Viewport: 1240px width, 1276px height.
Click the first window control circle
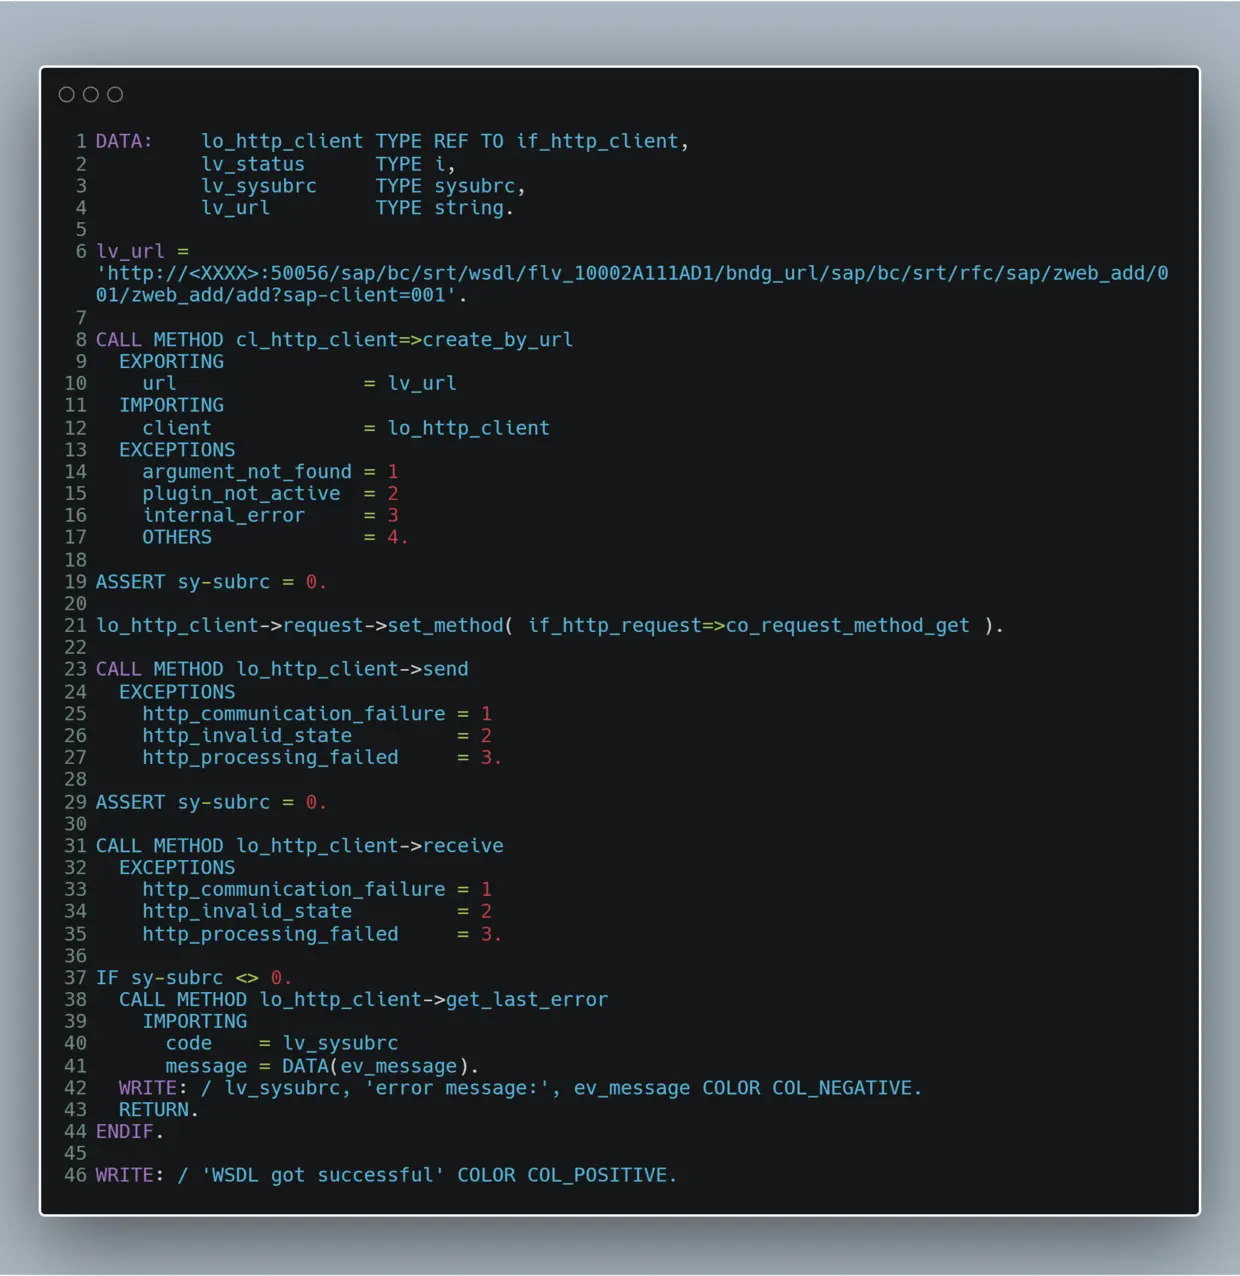[67, 94]
